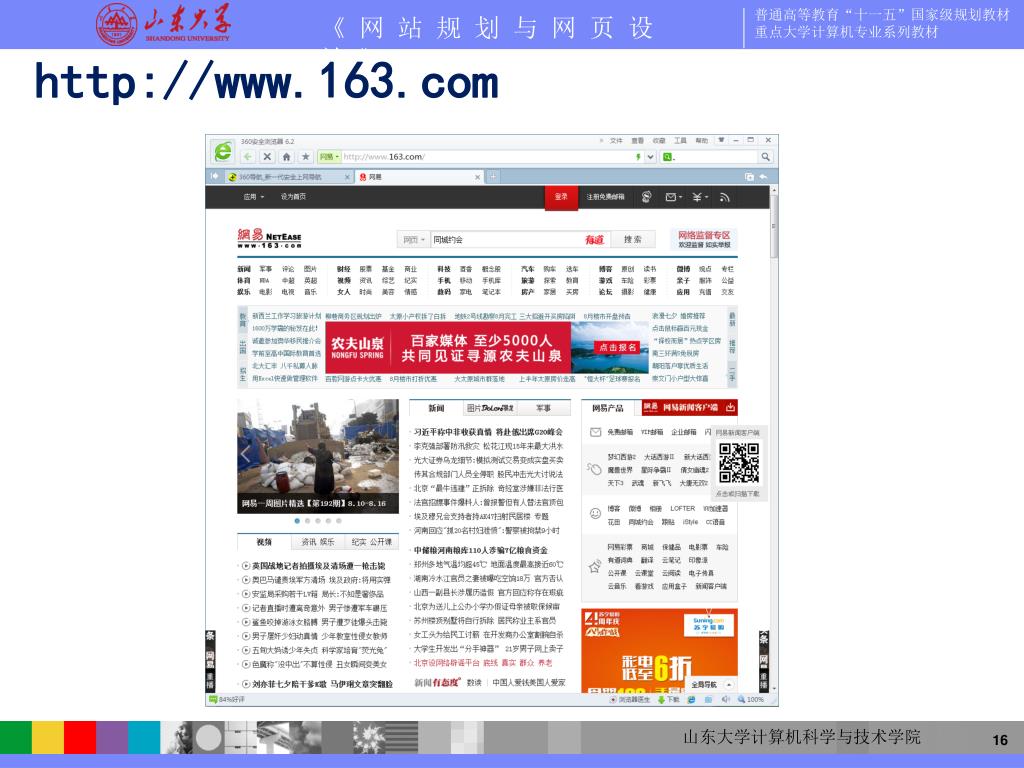The image size is (1024, 768).
Task: Click the envelope icon beside 免费邮箱 products row
Action: [x=595, y=432]
